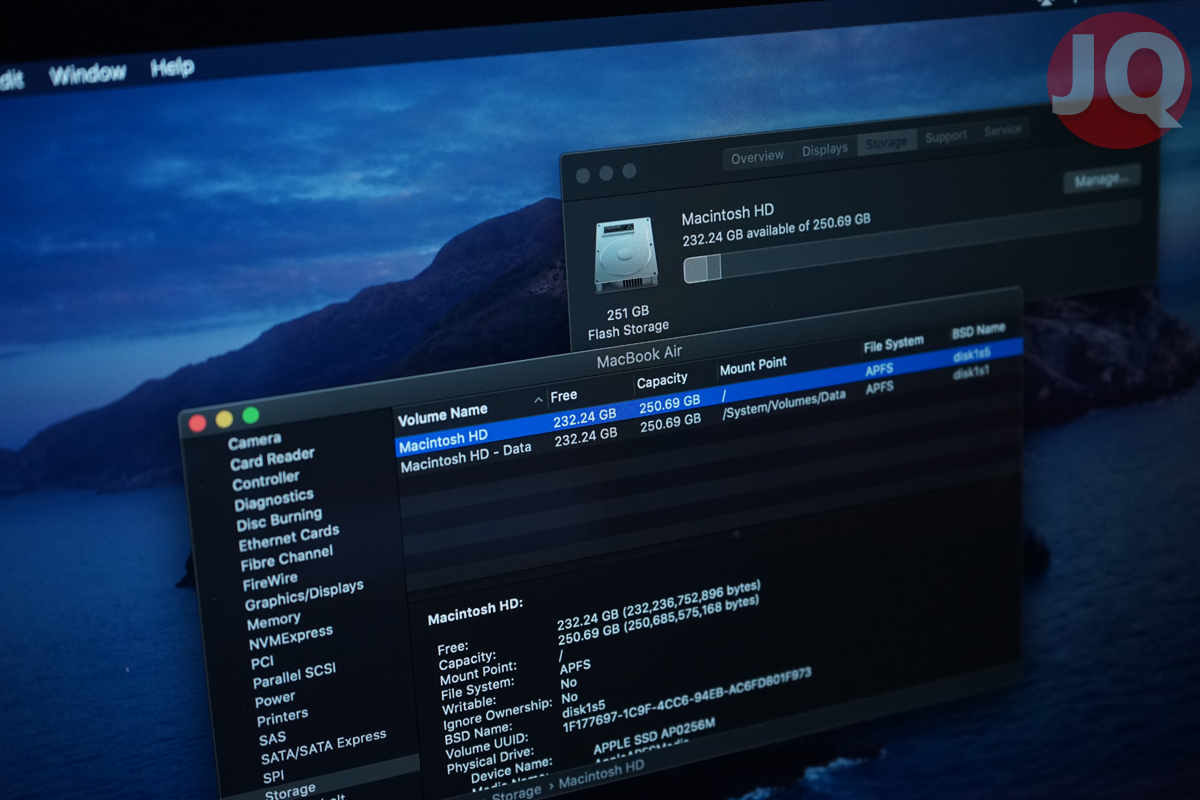The image size is (1200, 800).
Task: Select Card Reader in the sidebar
Action: (272, 459)
